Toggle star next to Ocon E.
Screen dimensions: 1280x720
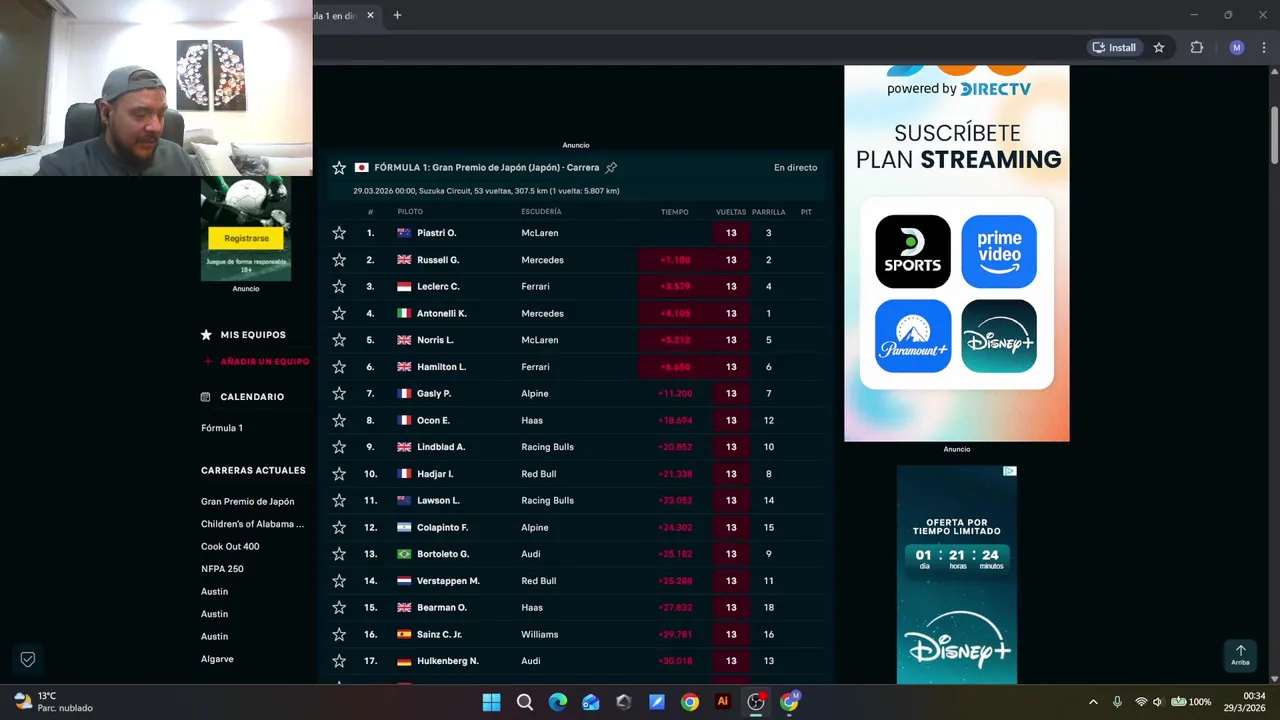point(339,420)
